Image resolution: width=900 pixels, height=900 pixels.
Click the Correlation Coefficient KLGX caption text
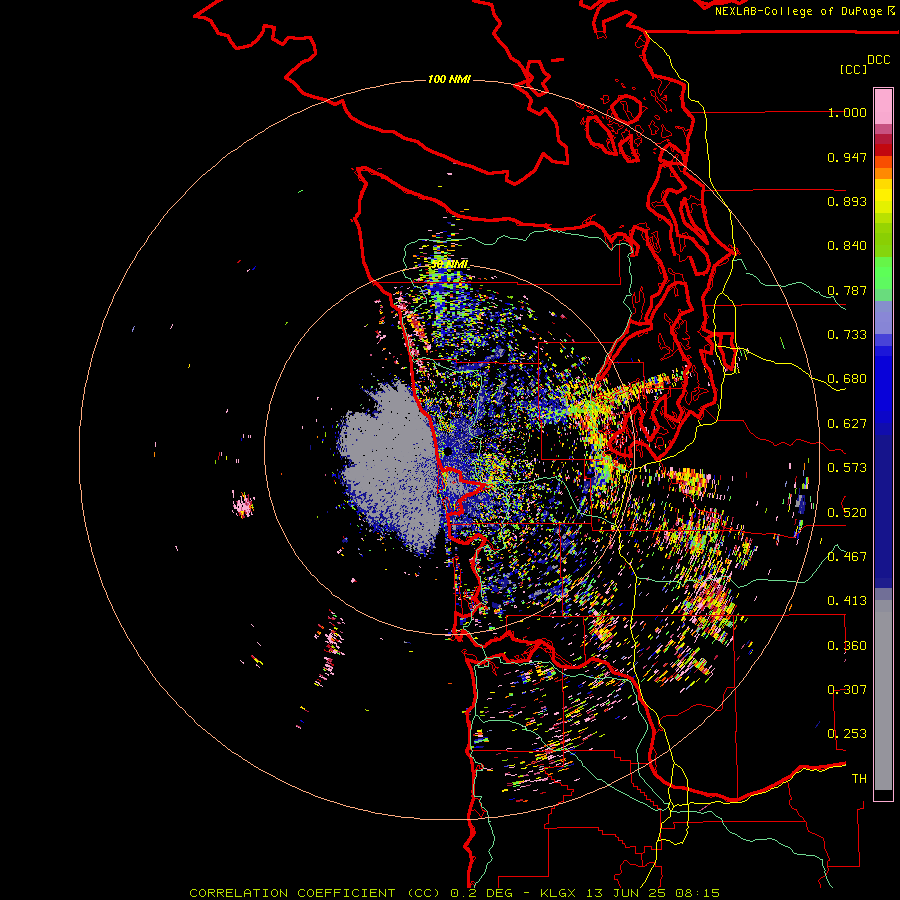[x=454, y=893]
